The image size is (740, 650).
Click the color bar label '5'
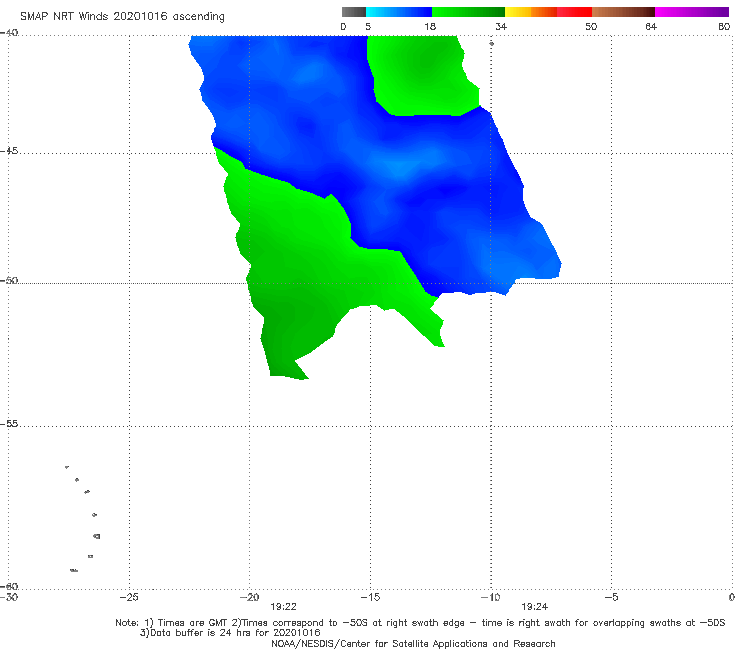point(368,26)
